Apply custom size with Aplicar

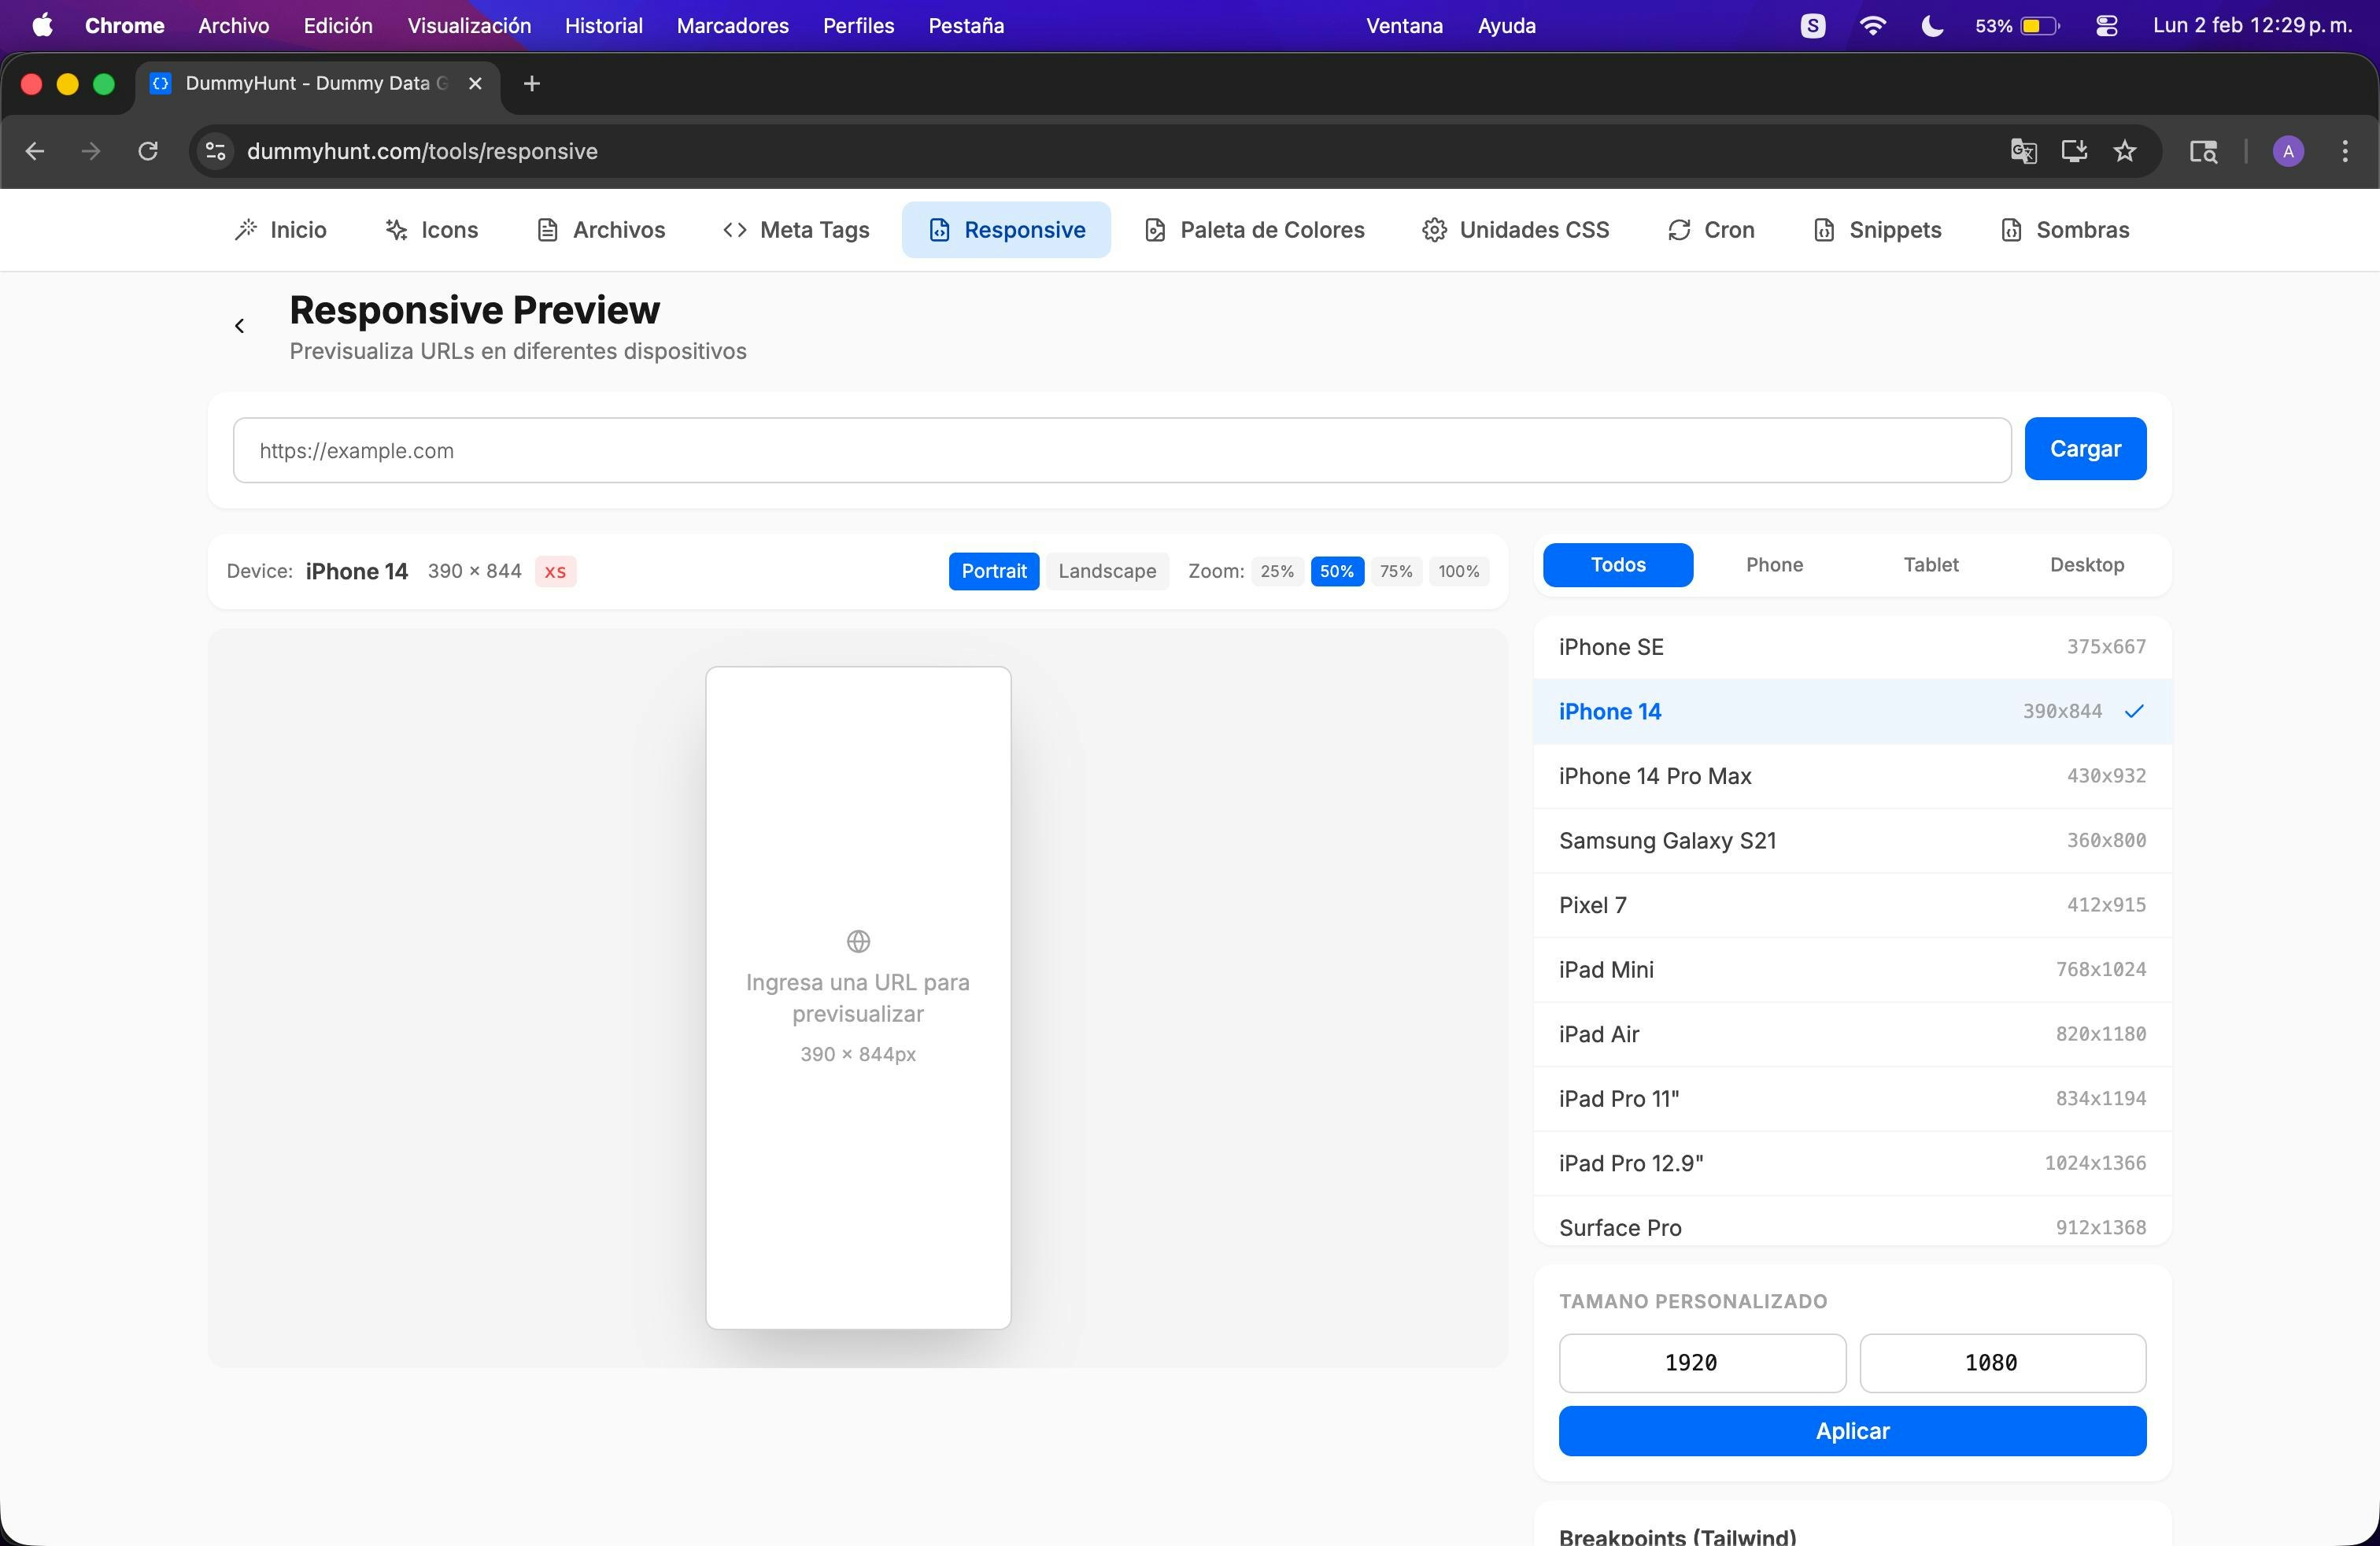pyautogui.click(x=1851, y=1431)
